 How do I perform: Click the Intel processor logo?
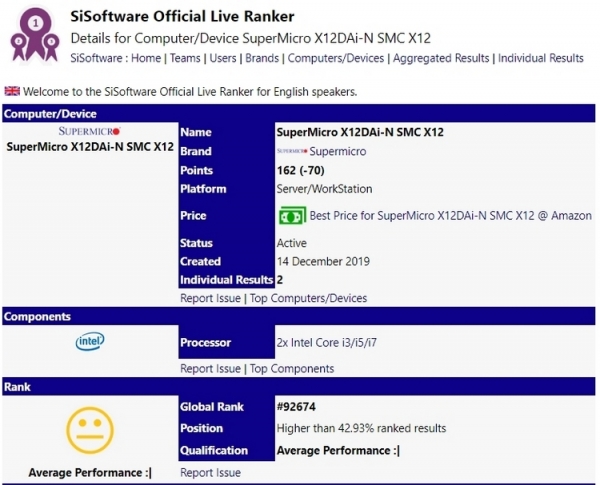pyautogui.click(x=89, y=342)
